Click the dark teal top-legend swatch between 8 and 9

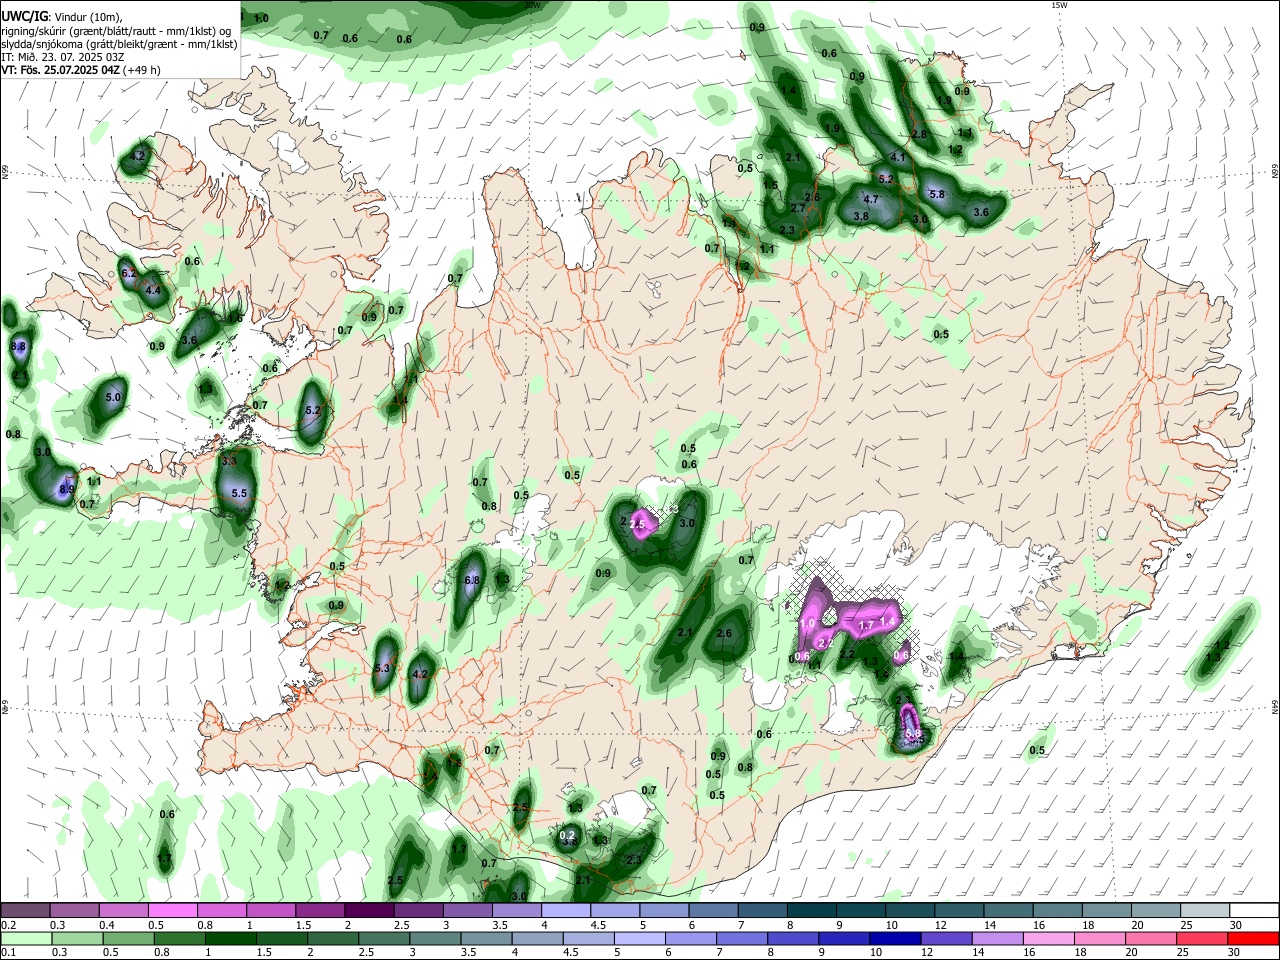810,911
